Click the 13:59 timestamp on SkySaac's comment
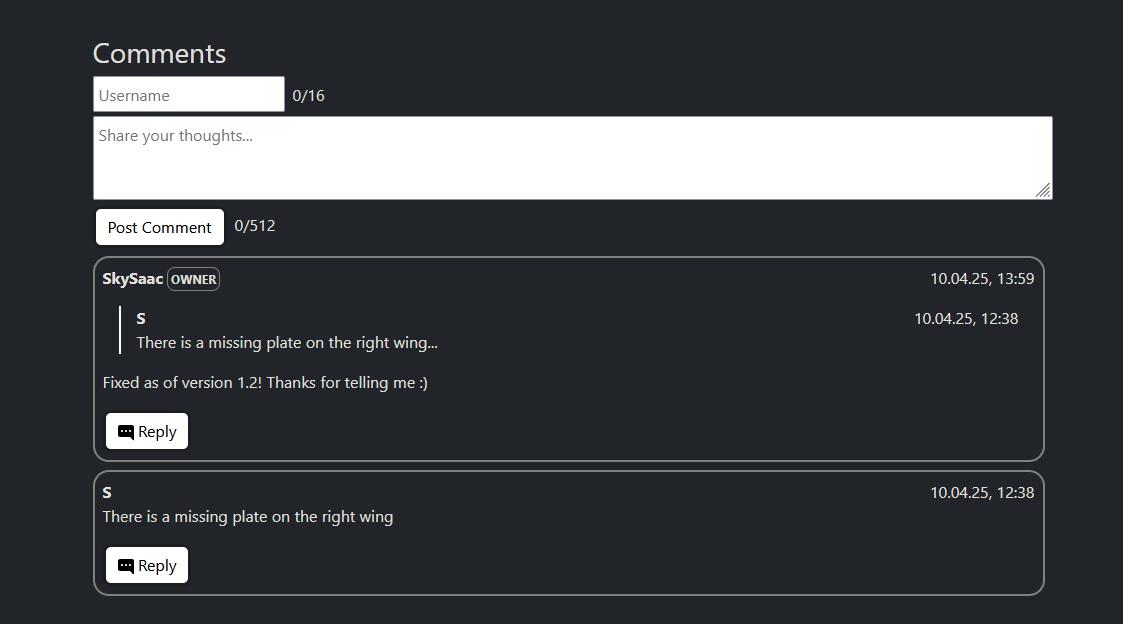This screenshot has height=624, width=1123. click(981, 279)
